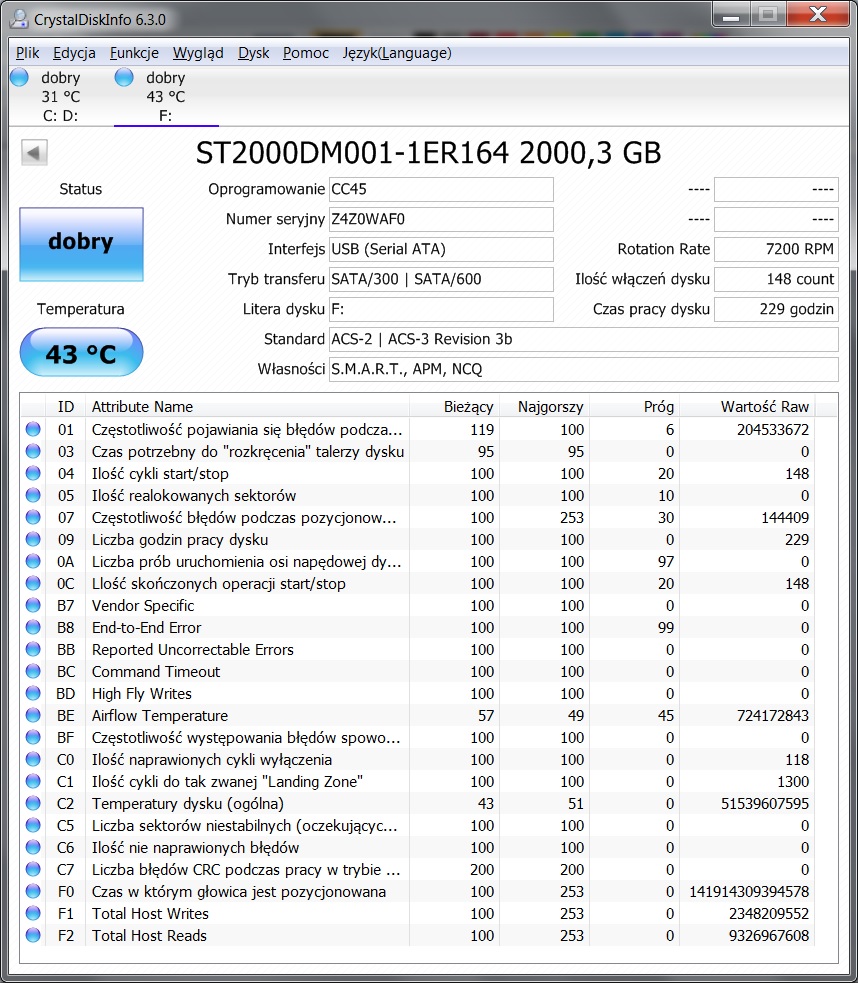Click the disk model title ST2000DM001-1ER164

[x=429, y=153]
